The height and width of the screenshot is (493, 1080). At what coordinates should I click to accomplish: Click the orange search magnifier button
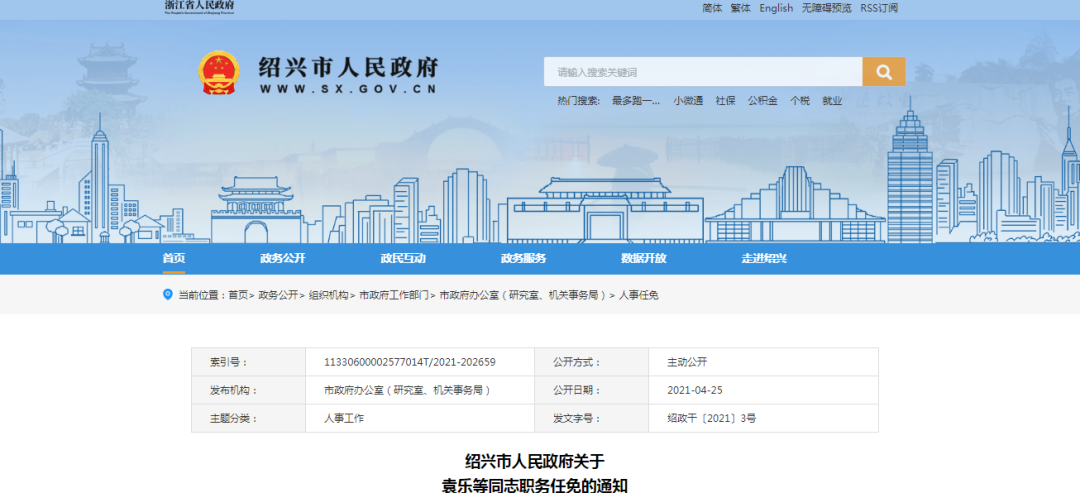[x=884, y=72]
